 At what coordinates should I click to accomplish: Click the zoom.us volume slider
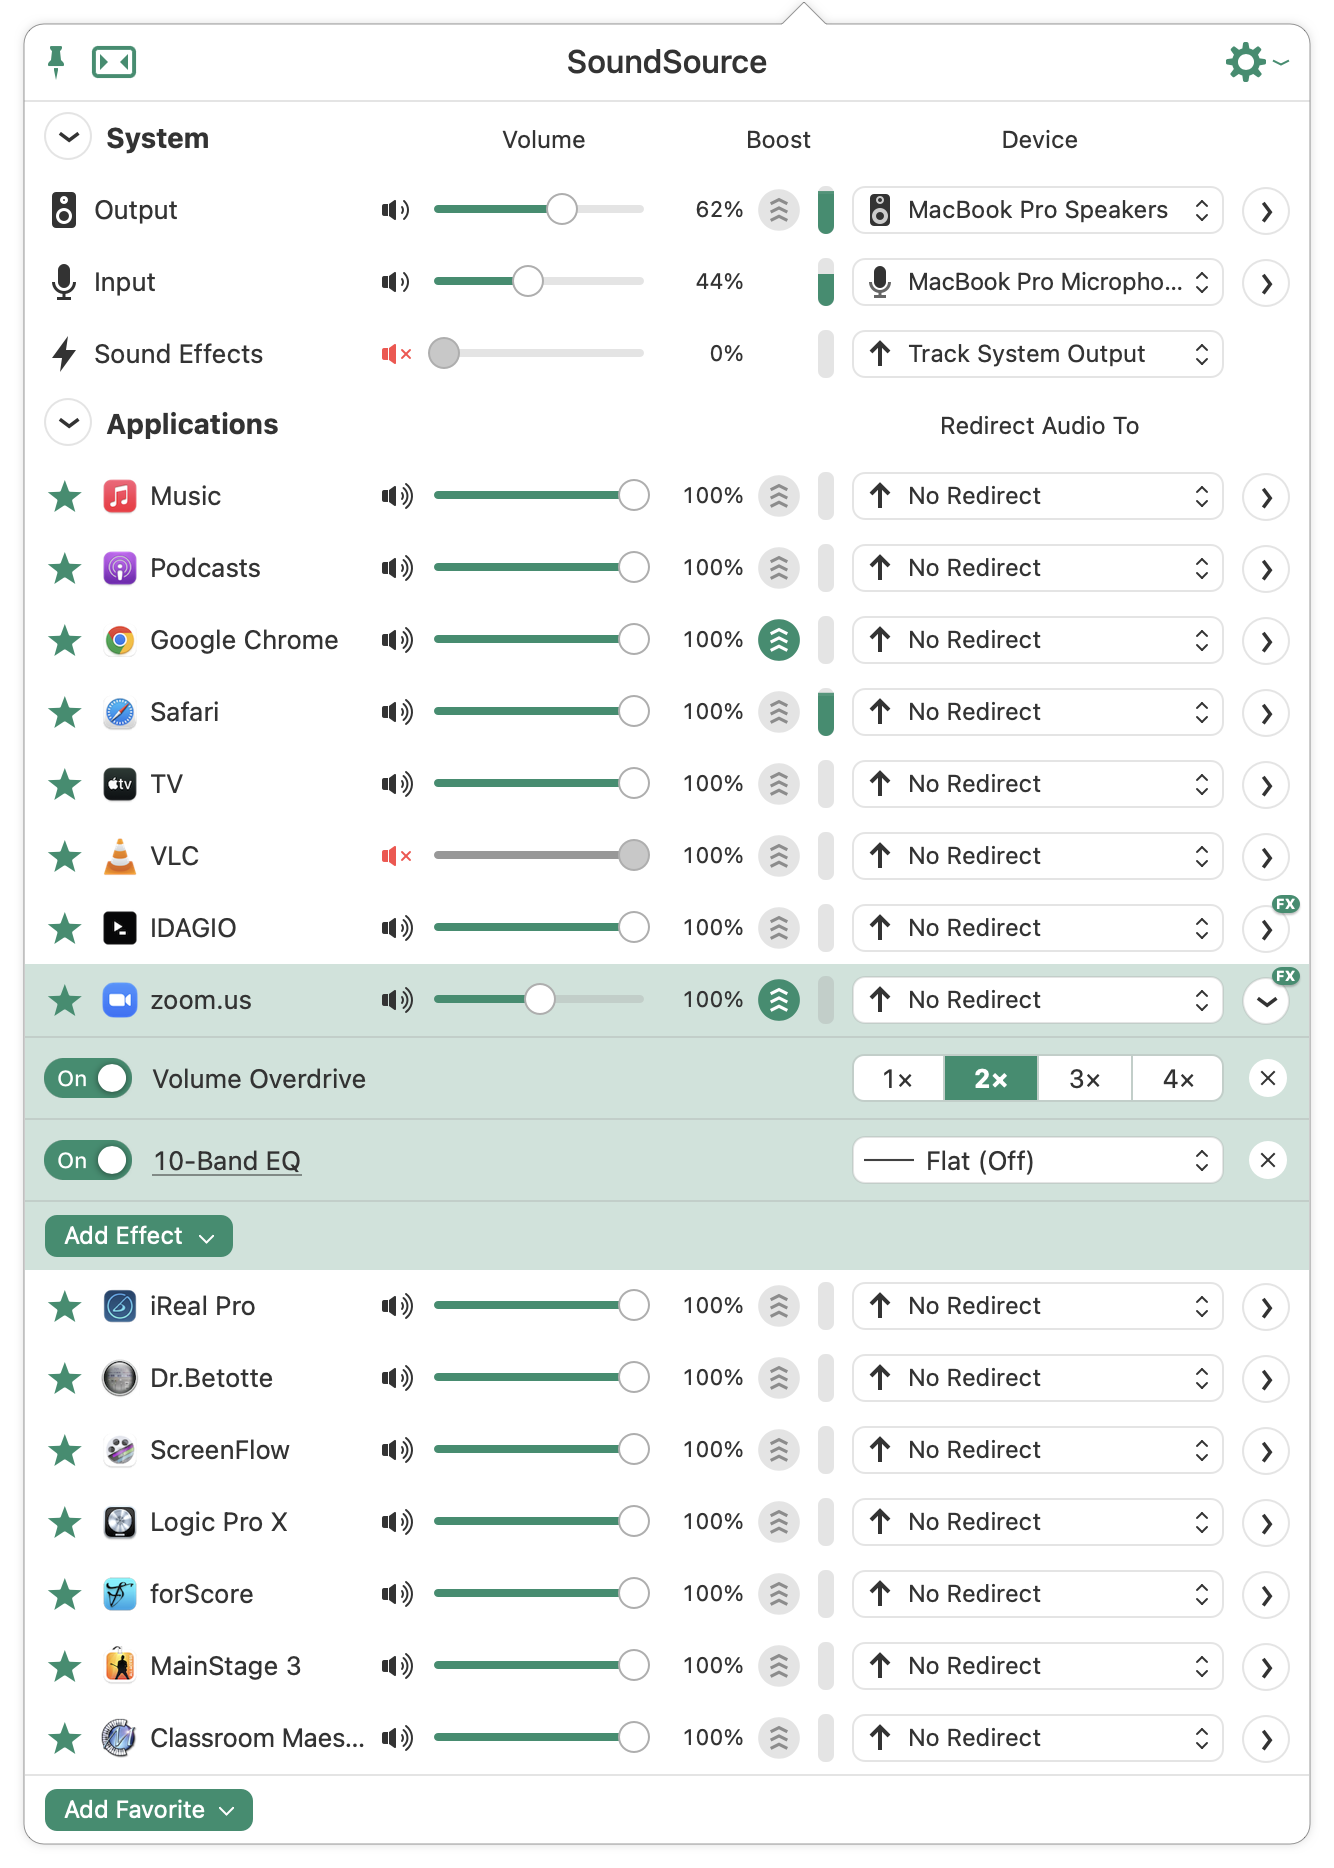[539, 1000]
